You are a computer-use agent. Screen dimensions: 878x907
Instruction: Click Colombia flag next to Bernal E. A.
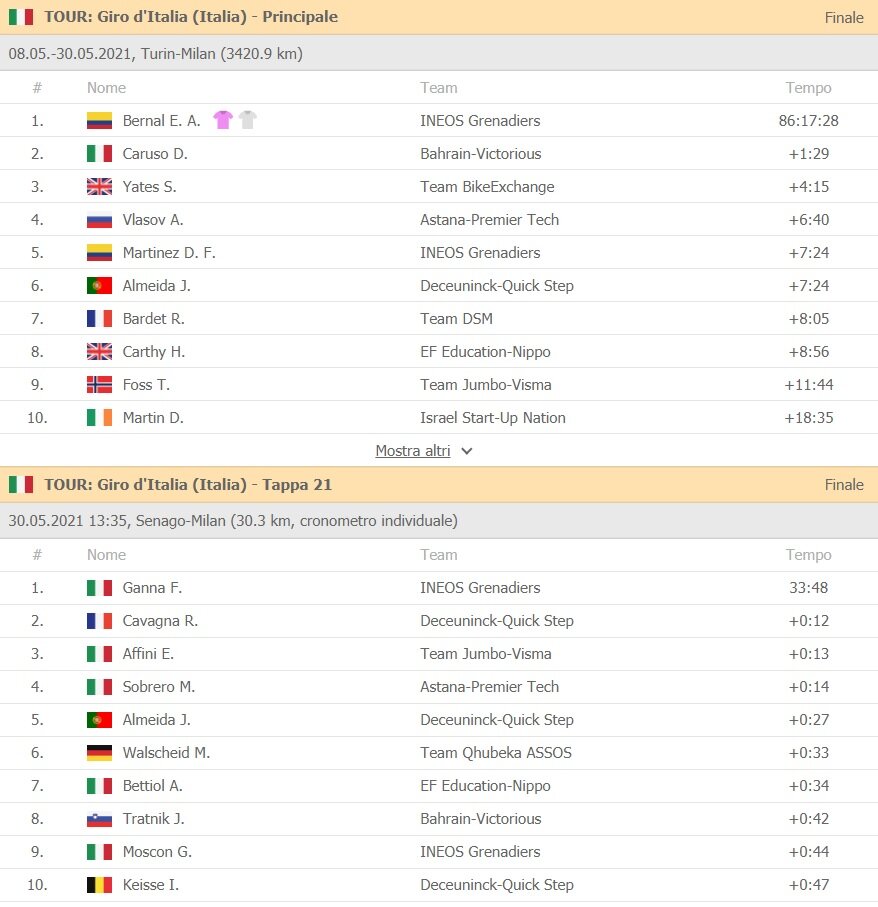tap(99, 121)
